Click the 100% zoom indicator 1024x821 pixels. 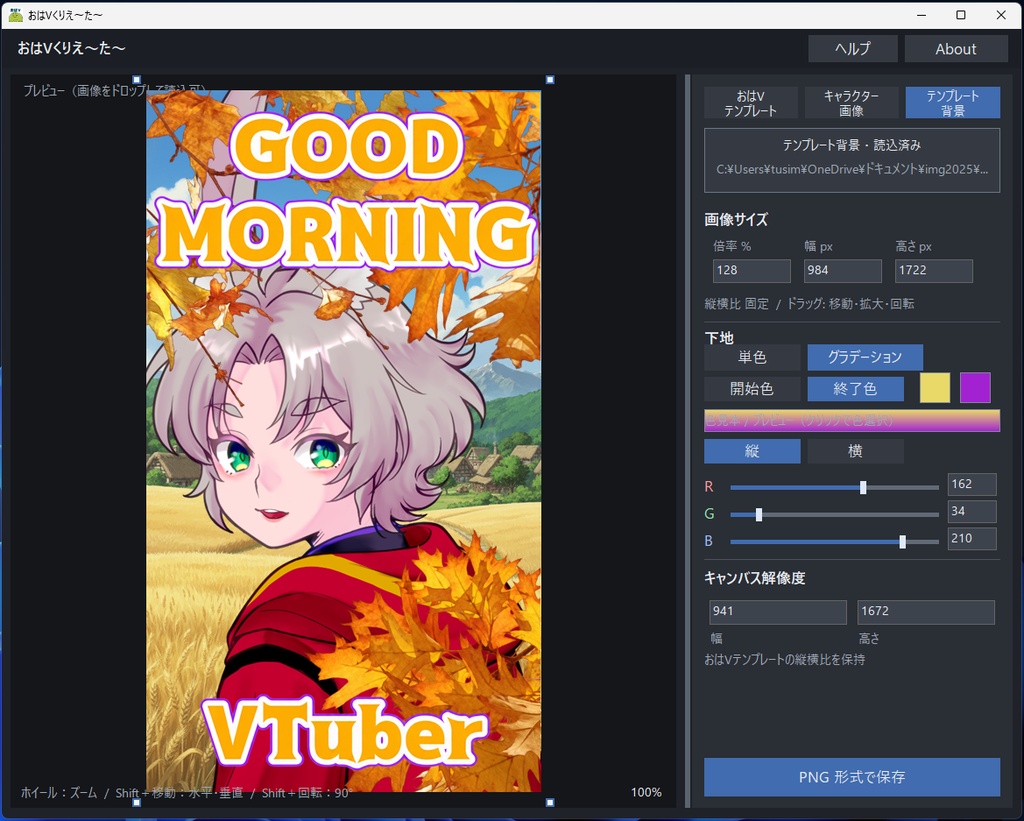coord(646,792)
